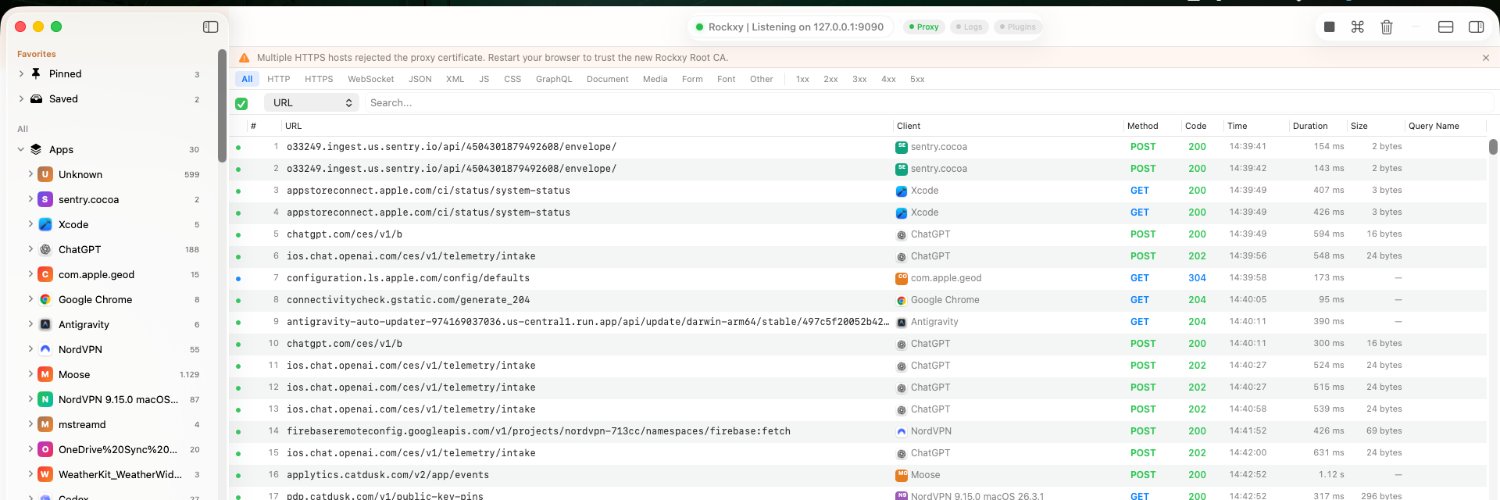Screen dimensions: 1500x500
Task: Select the ChatGPT icon in sidebar
Action: tap(45, 249)
